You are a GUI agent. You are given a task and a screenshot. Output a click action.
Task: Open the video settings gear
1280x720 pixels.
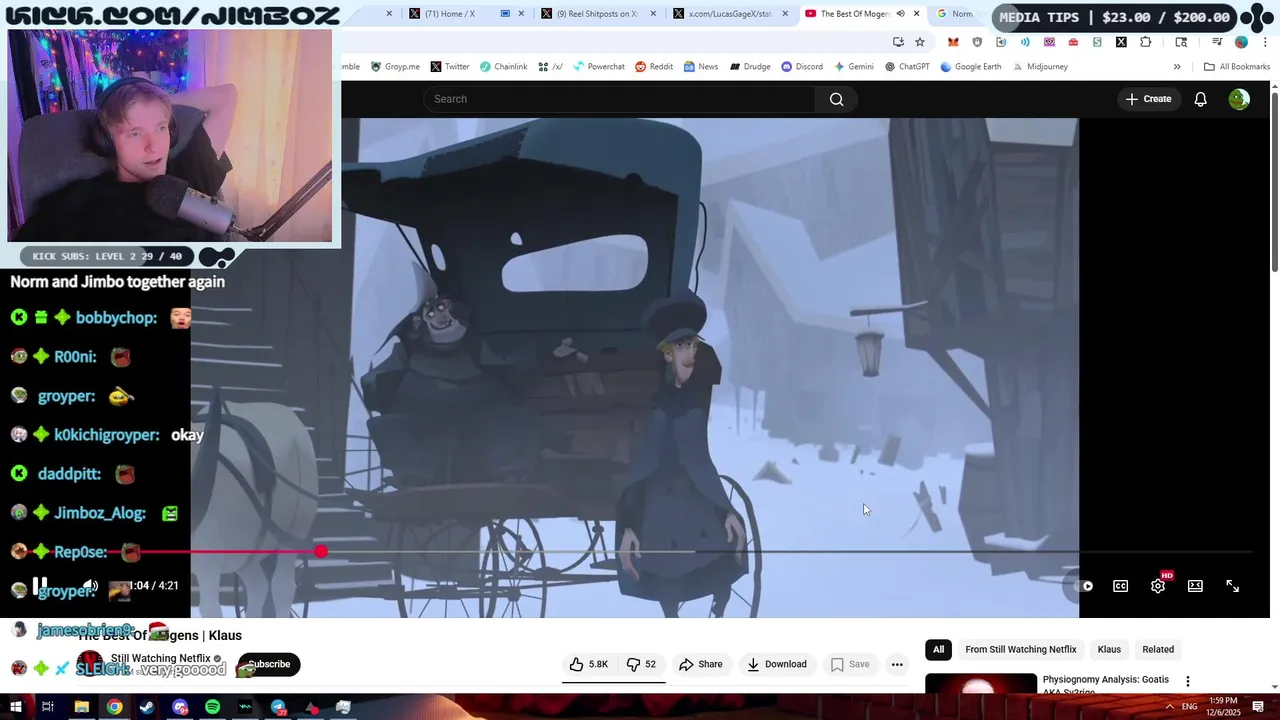click(x=1158, y=586)
